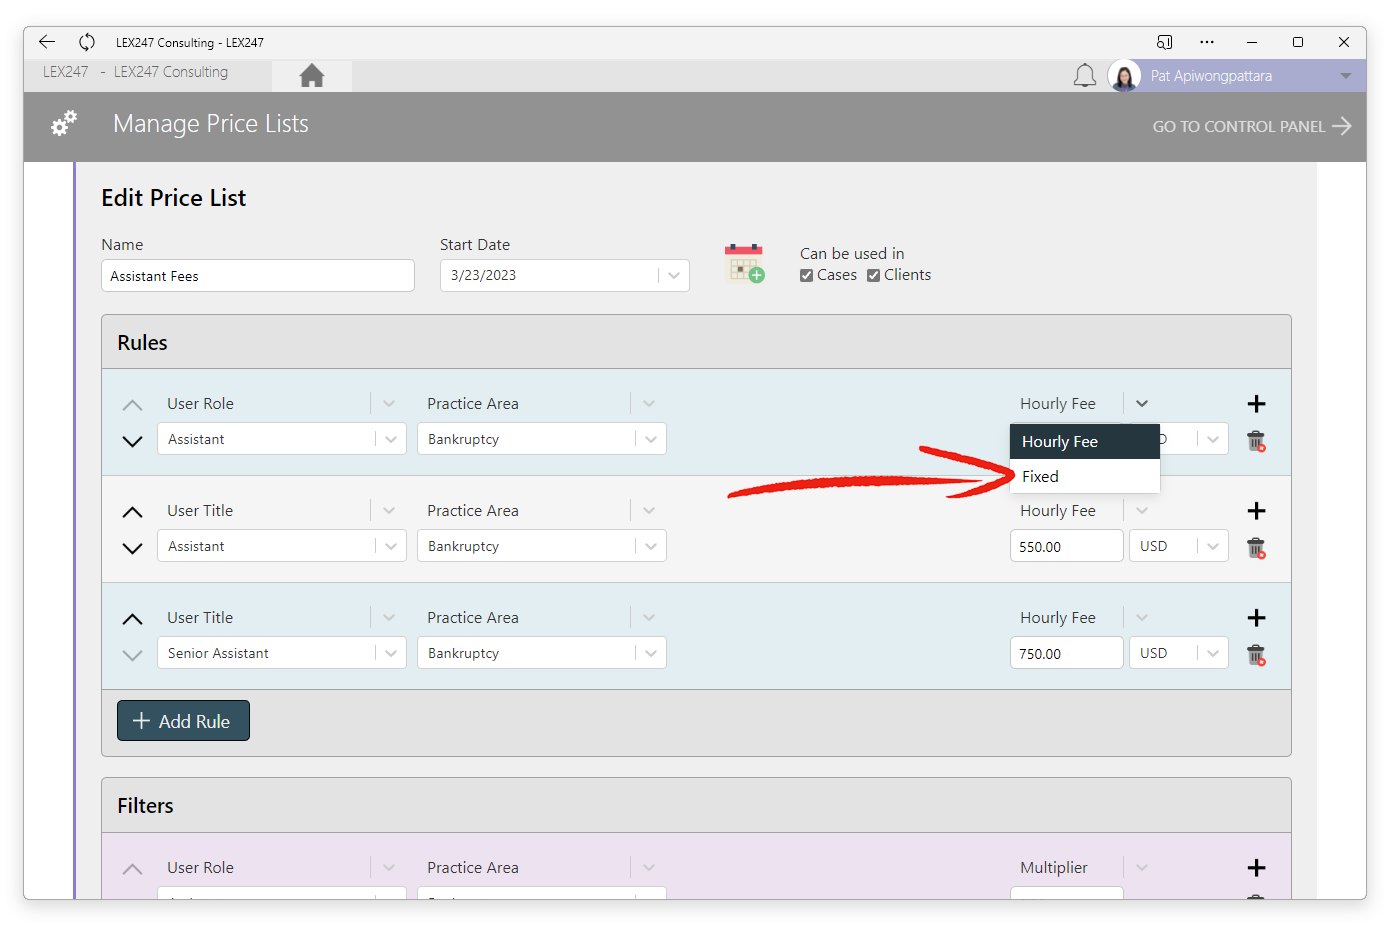Open third rule Practice Area dropdown
This screenshot has height=925, width=1390.
[x=649, y=618]
